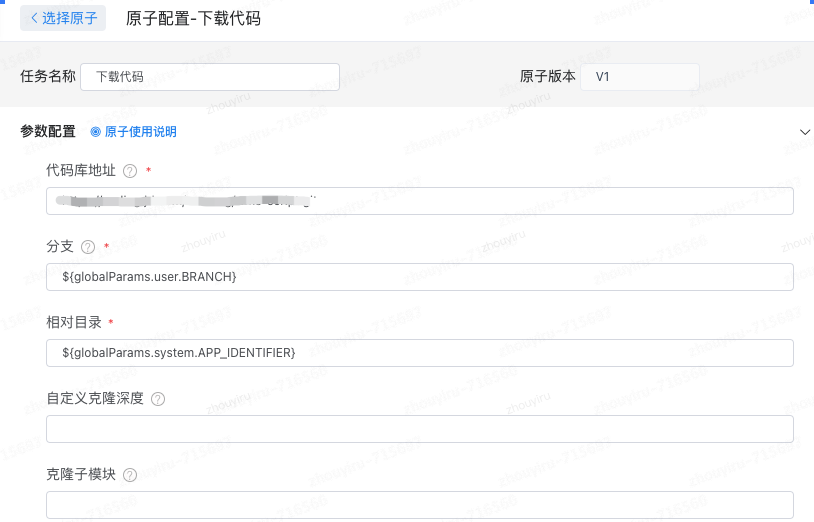Click the 任务名称 label
Image resolution: width=814 pixels, height=522 pixels.
pyautogui.click(x=48, y=77)
